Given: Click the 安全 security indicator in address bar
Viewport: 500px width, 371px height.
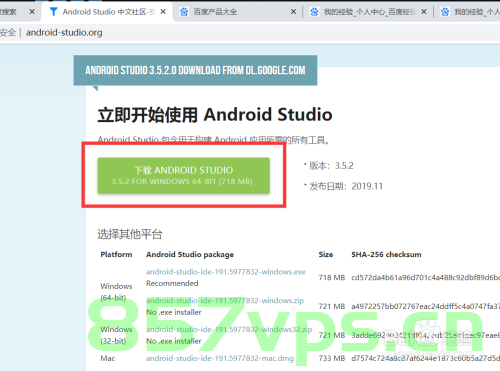Looking at the screenshot, I should (8, 33).
